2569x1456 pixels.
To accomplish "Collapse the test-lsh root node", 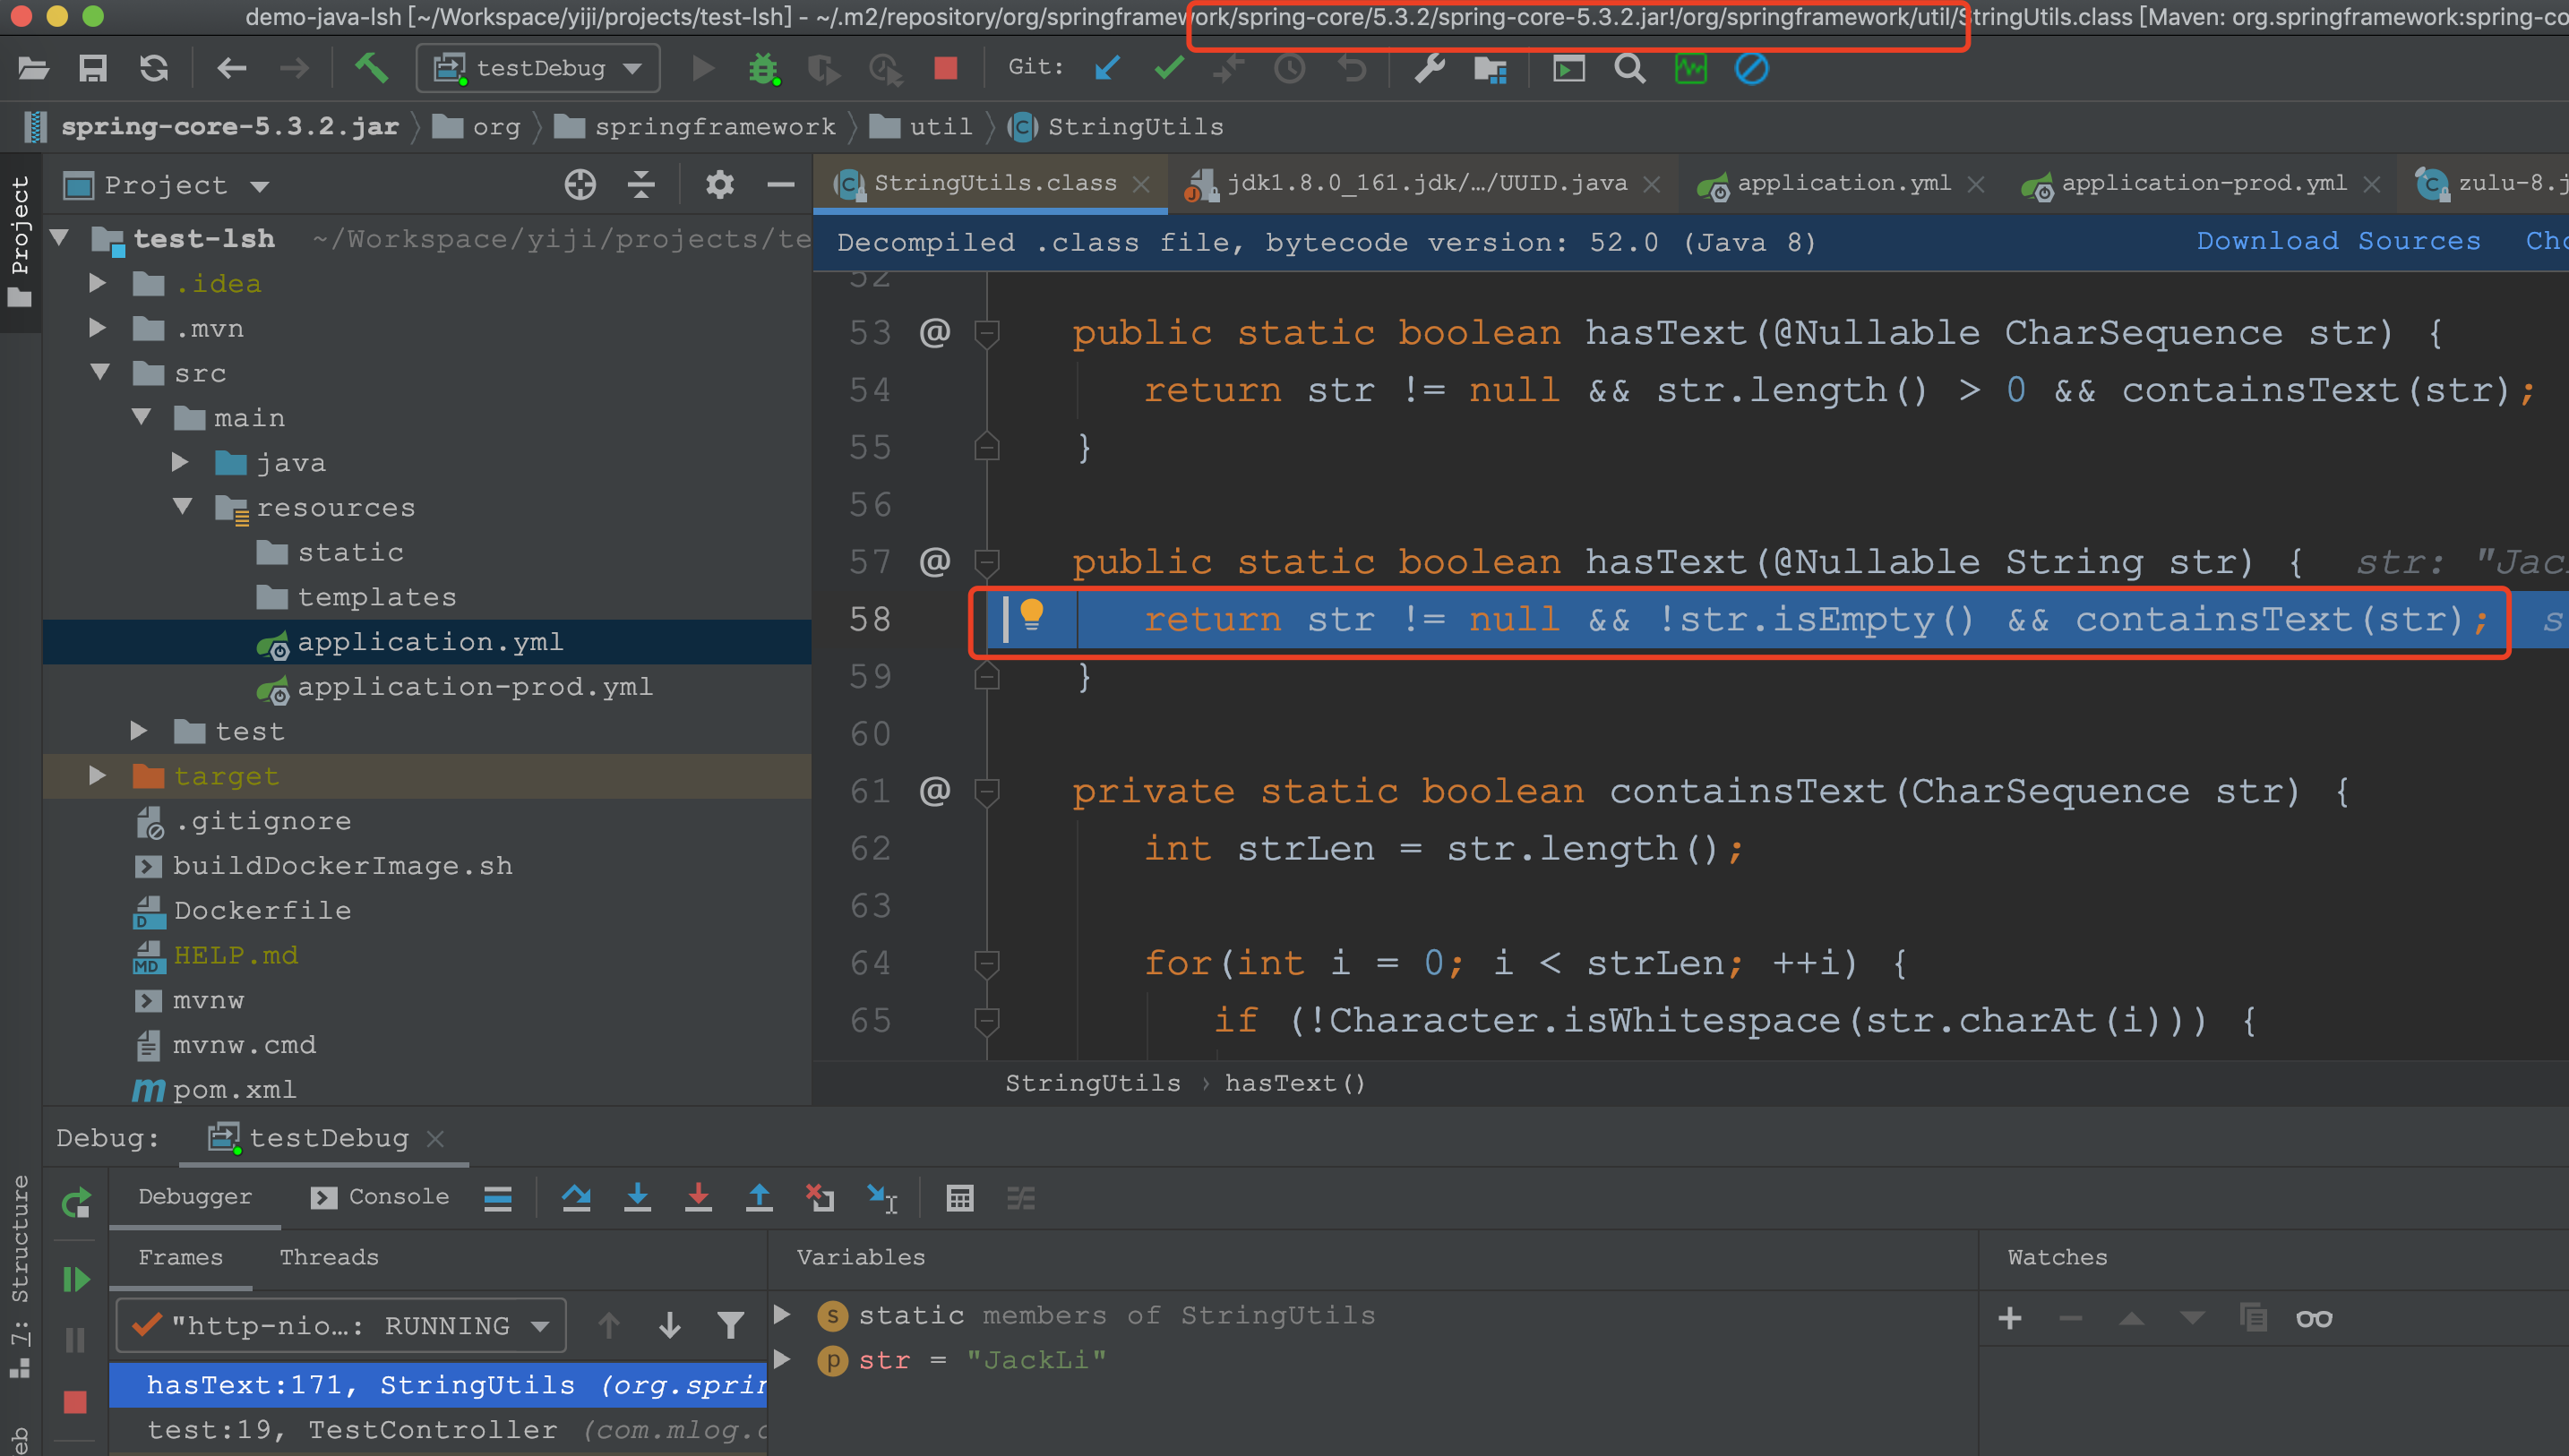I will click(x=60, y=238).
